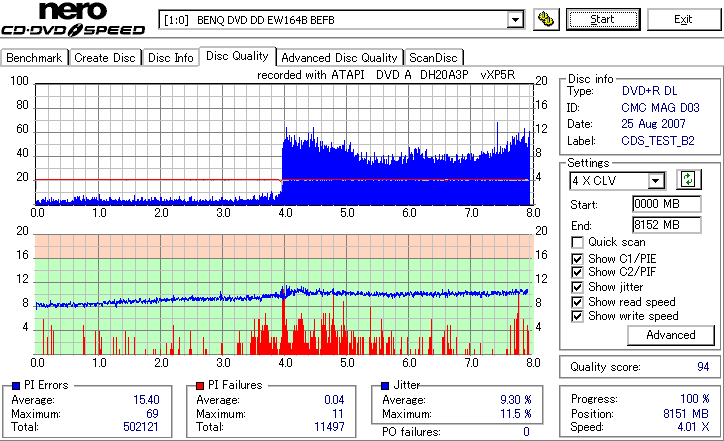Click the disc ID CMC MAG D03

tap(660, 108)
